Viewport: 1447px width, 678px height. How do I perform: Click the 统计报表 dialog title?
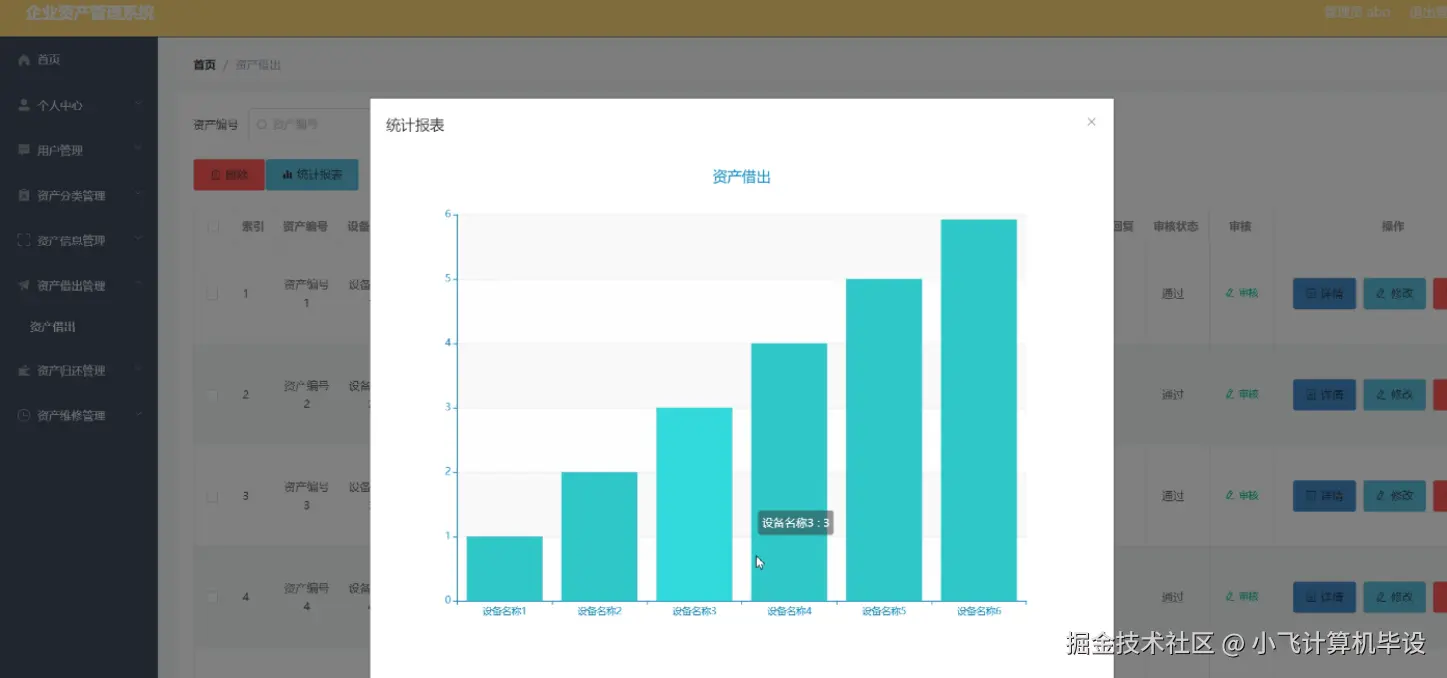pyautogui.click(x=415, y=125)
